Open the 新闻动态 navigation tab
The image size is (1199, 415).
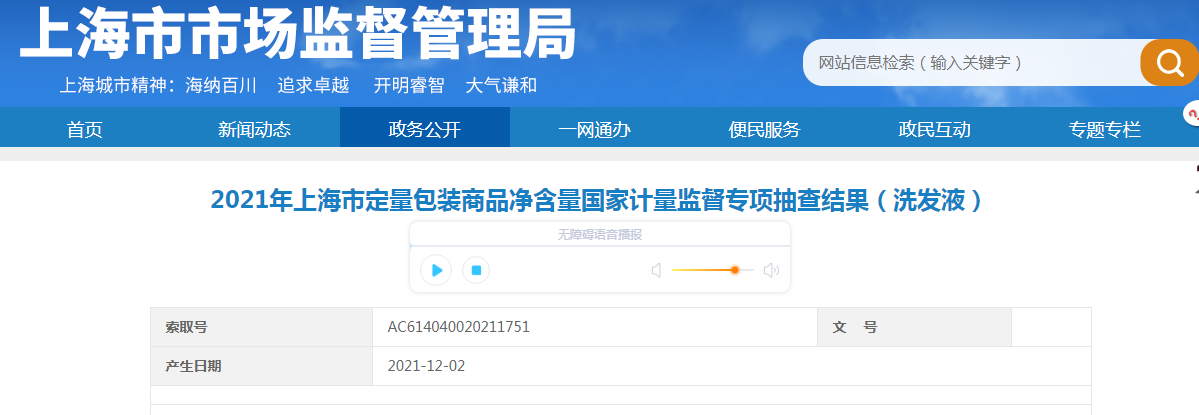click(255, 129)
